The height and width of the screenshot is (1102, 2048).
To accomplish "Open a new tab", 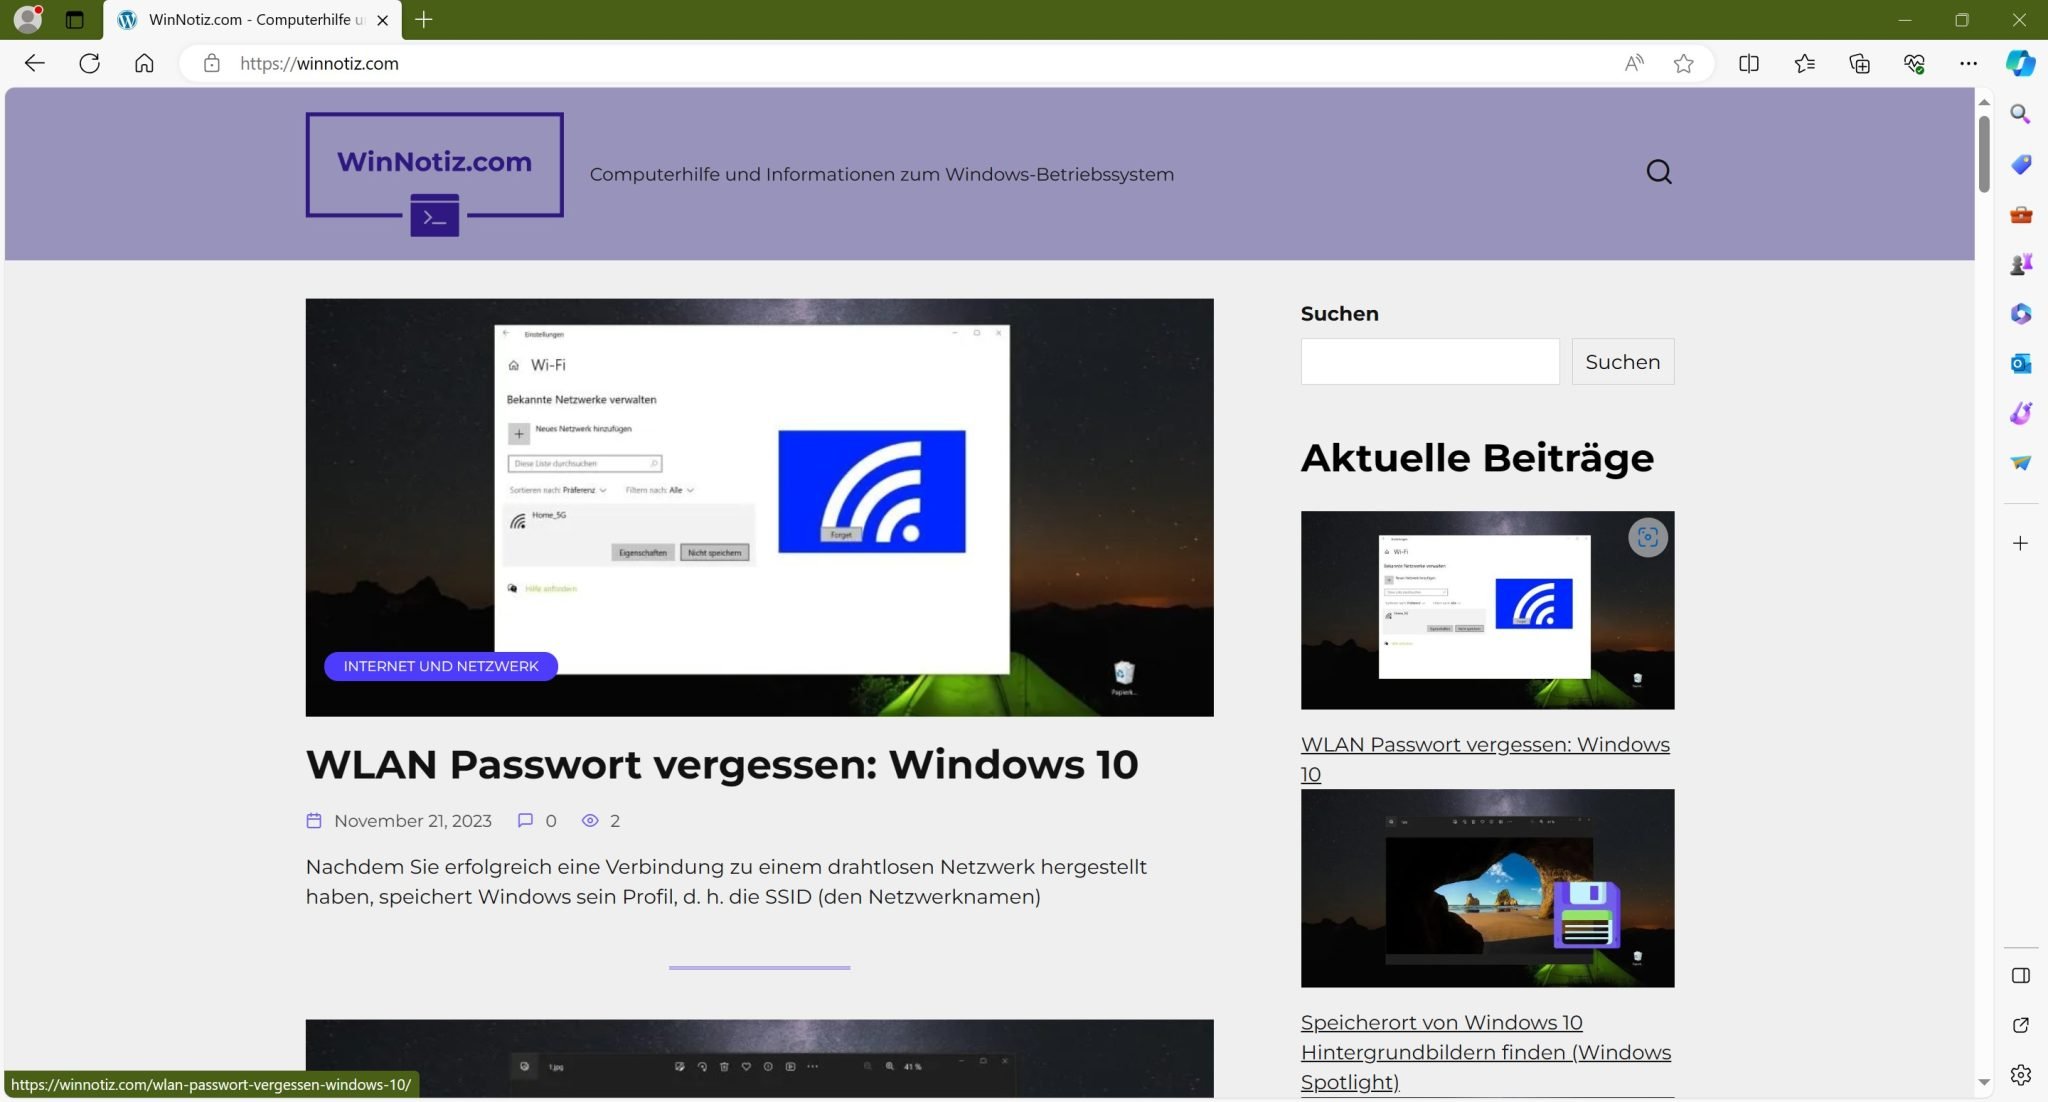I will click(424, 19).
